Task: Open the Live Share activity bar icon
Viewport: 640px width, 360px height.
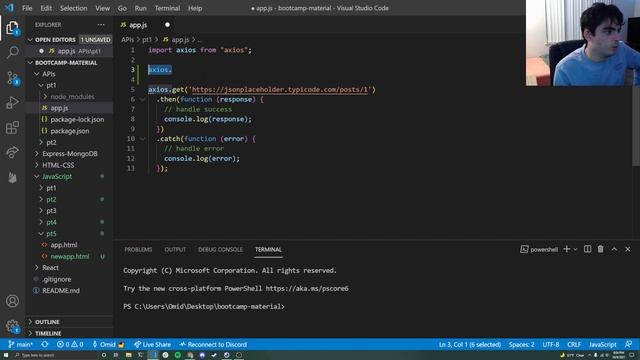Action: tap(12, 152)
